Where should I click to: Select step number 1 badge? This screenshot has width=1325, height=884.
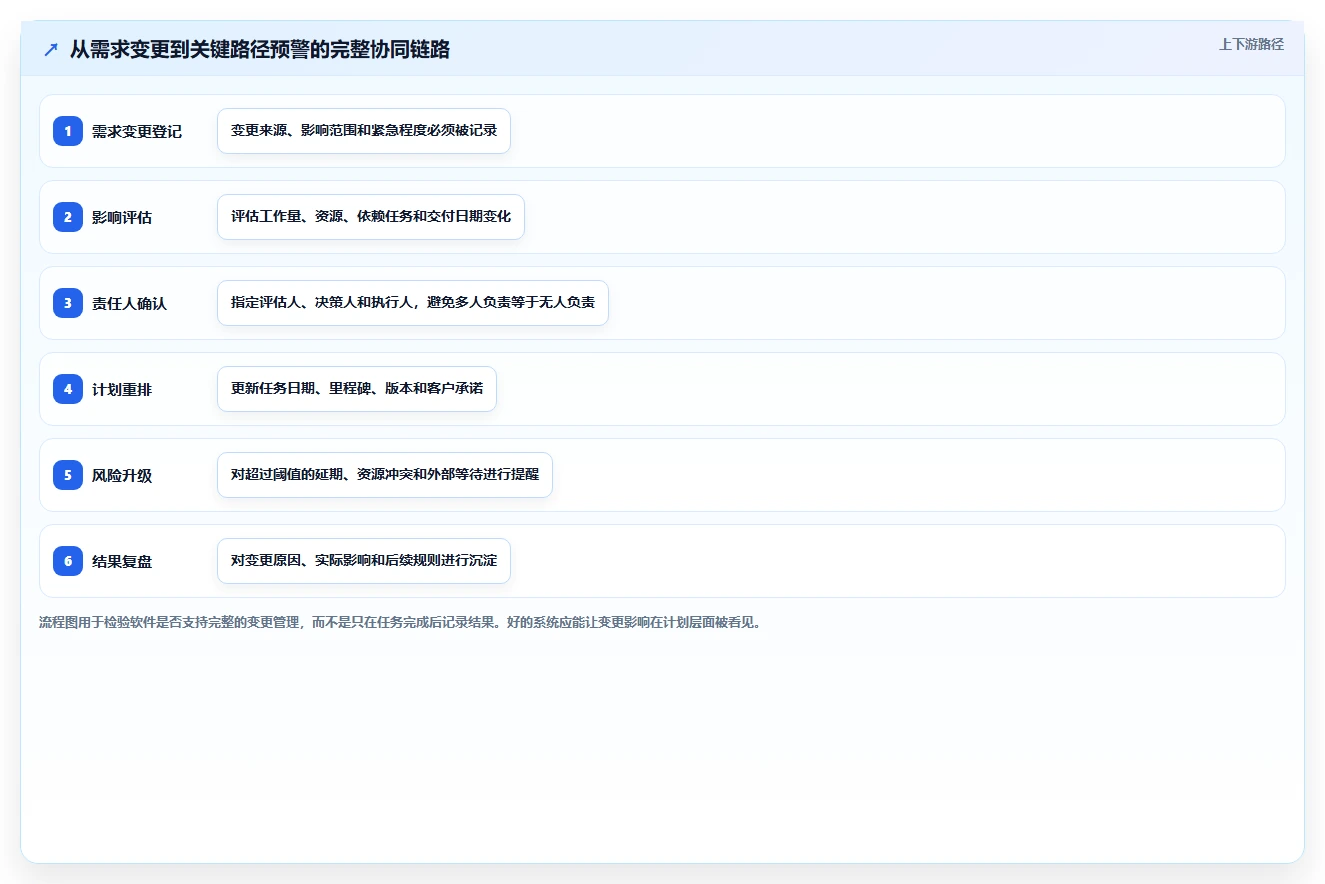point(68,131)
